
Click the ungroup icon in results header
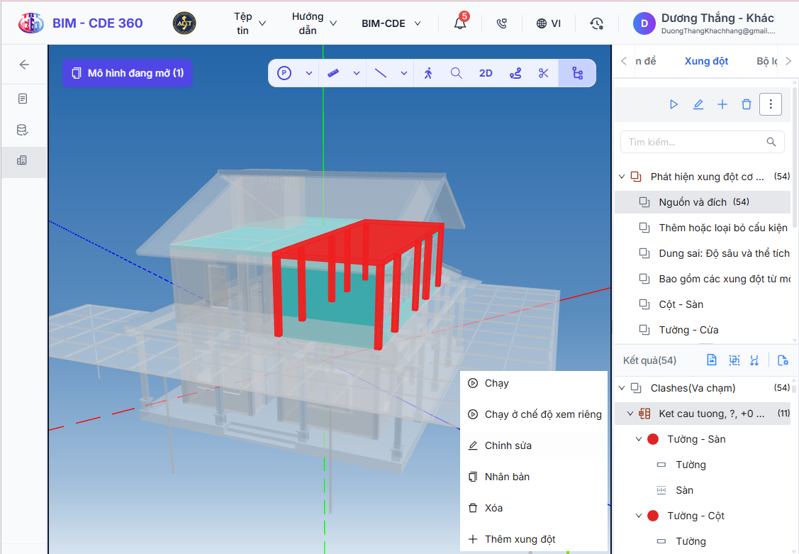click(755, 360)
